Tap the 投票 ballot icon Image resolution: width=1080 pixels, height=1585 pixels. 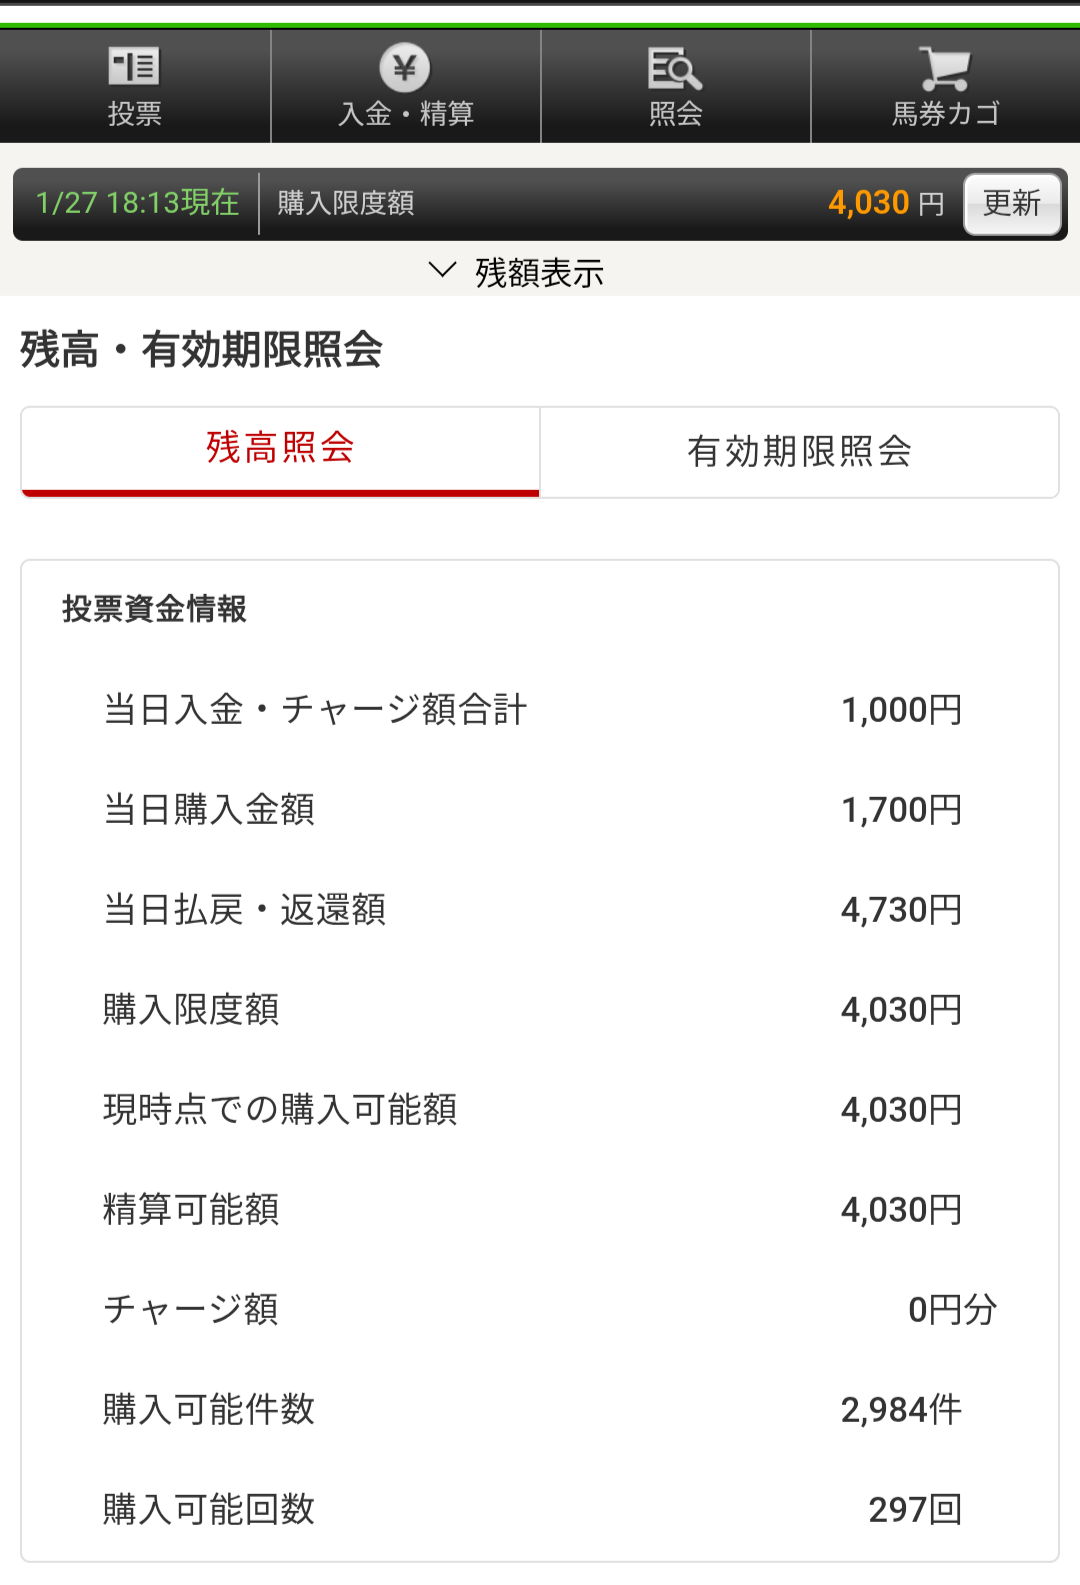point(134,67)
